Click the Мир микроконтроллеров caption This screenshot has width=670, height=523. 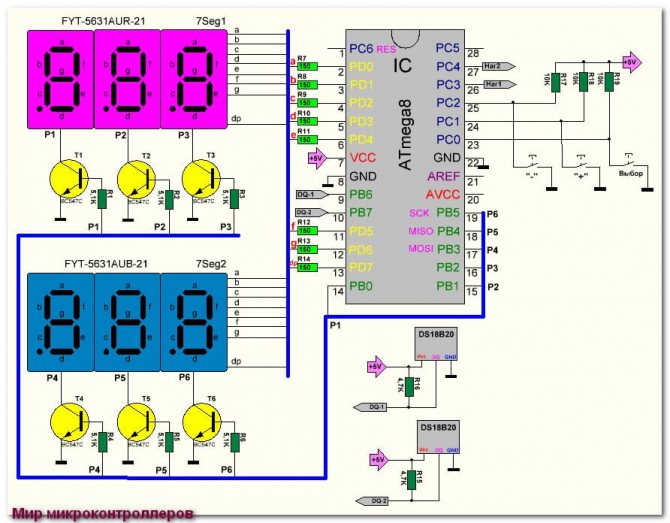click(x=102, y=513)
